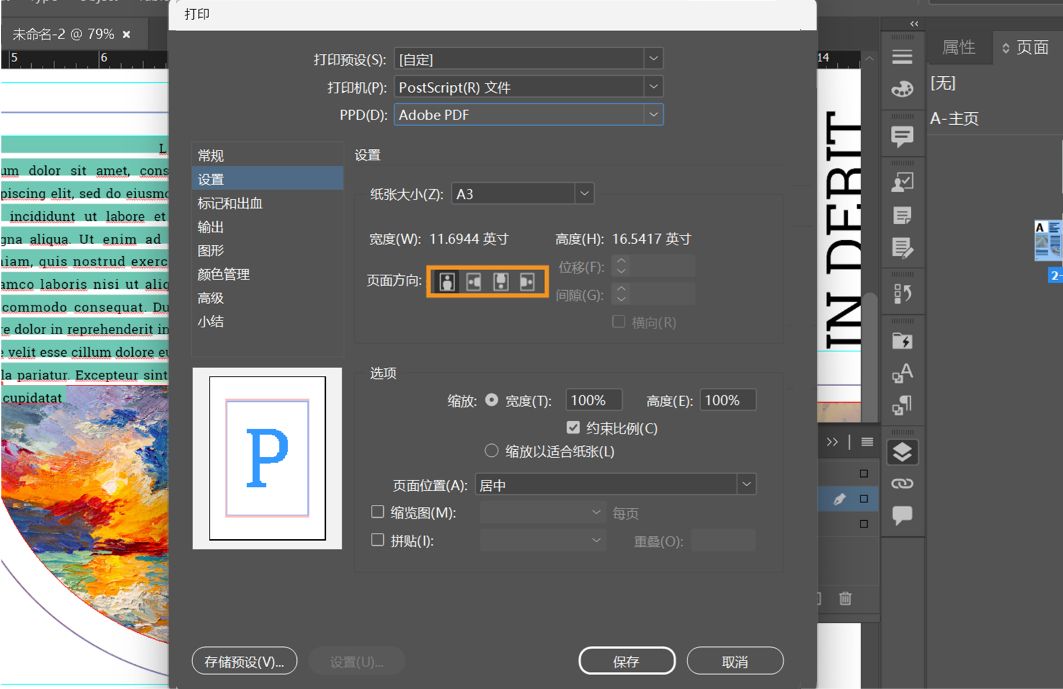Select portrait page orientation icon

pos(447,281)
